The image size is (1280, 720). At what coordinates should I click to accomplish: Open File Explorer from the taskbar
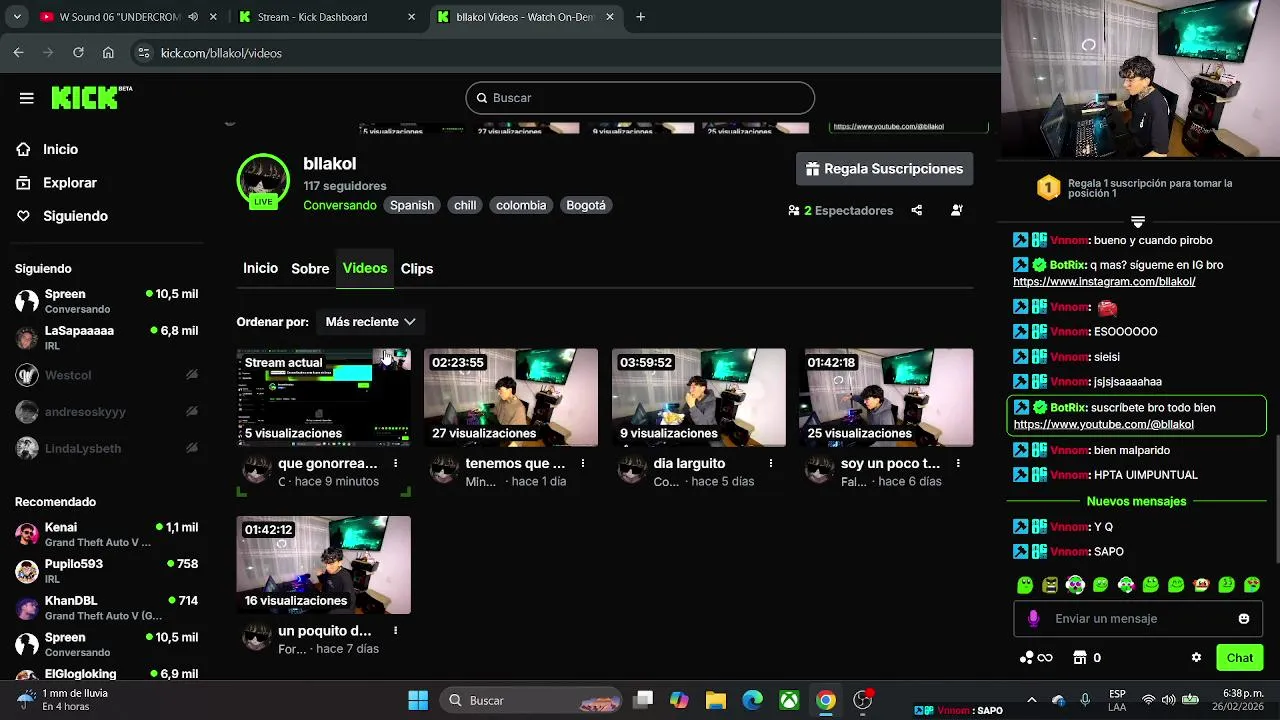point(716,700)
